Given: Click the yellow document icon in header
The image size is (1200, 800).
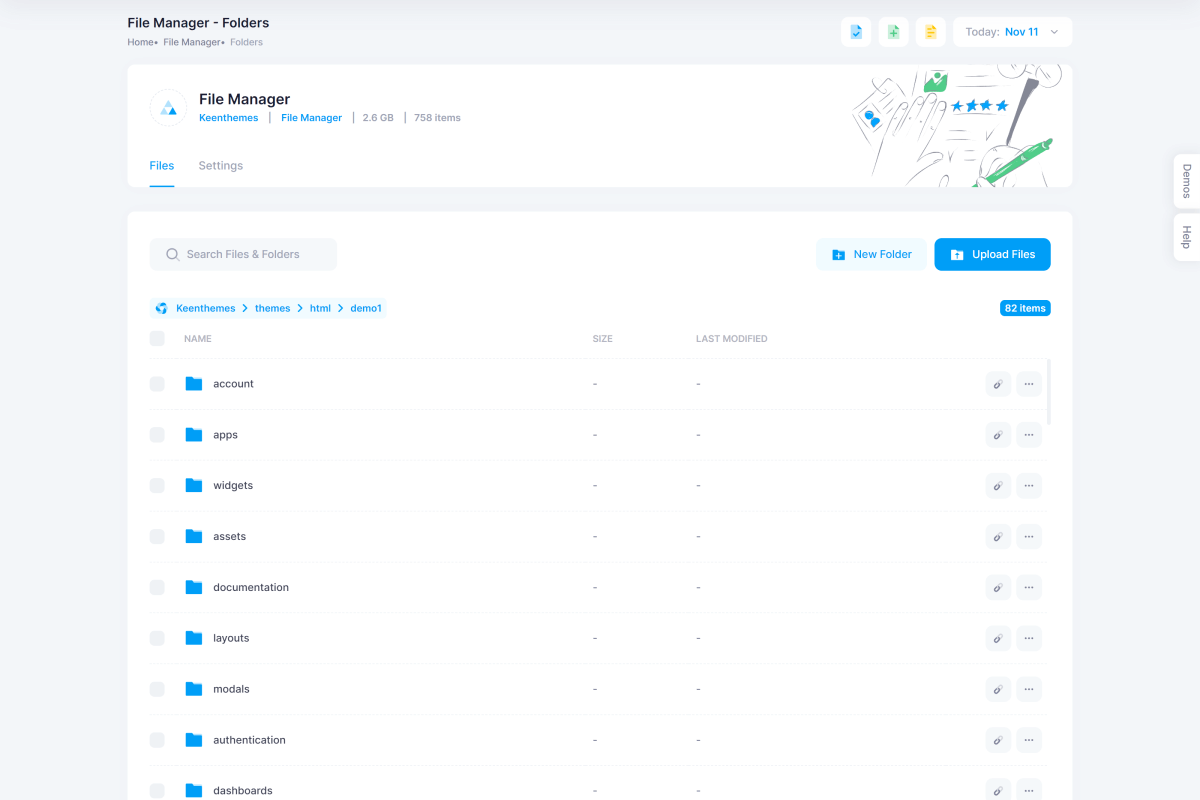Looking at the screenshot, I should click(930, 32).
